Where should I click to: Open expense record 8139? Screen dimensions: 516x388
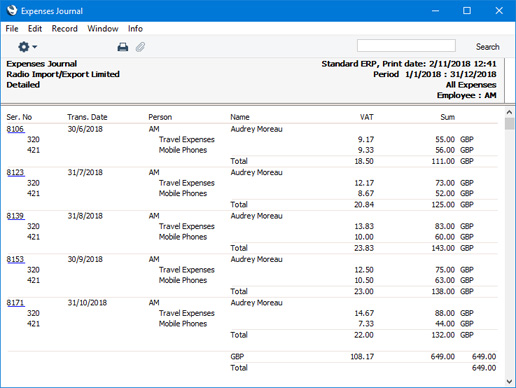[x=15, y=216]
